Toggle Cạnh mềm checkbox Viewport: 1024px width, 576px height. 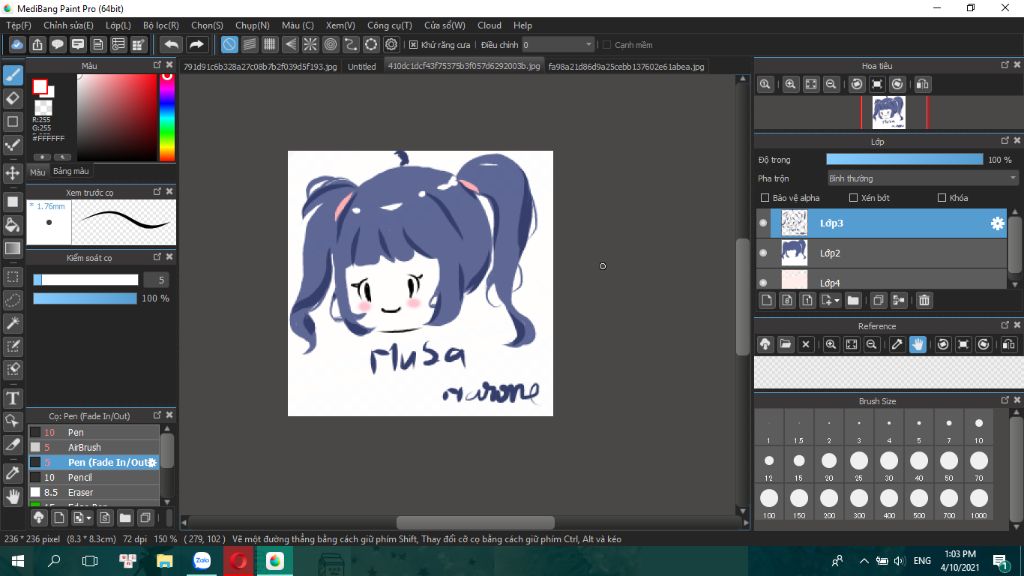pos(607,45)
